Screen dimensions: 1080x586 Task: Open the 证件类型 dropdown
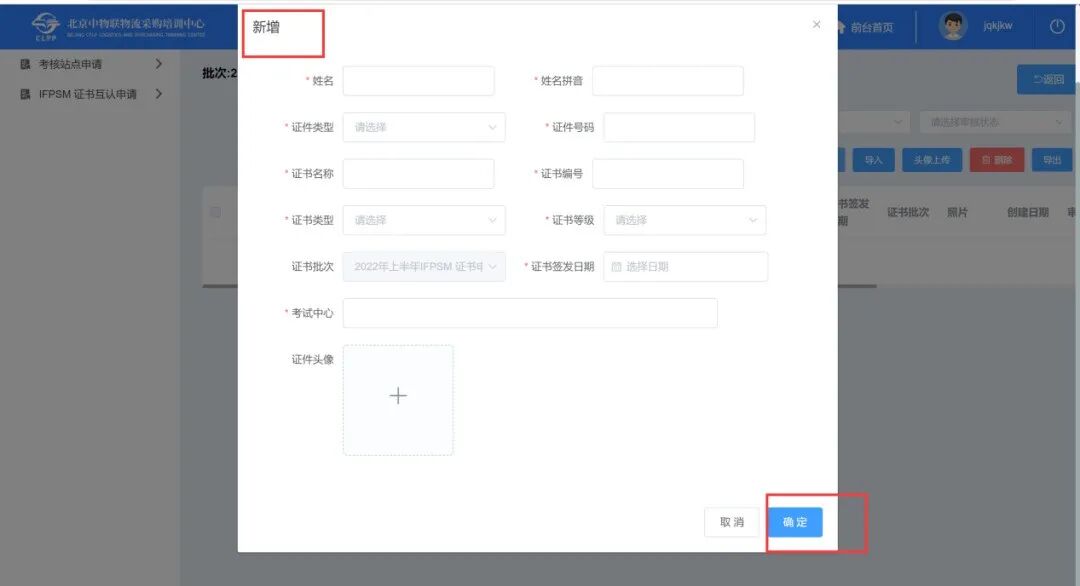coord(422,127)
